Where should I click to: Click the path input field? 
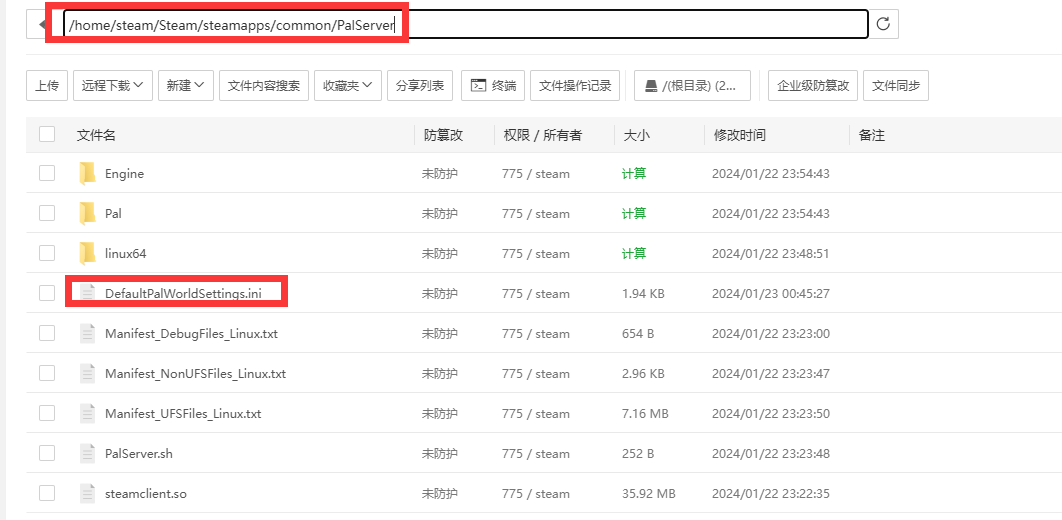coord(465,24)
